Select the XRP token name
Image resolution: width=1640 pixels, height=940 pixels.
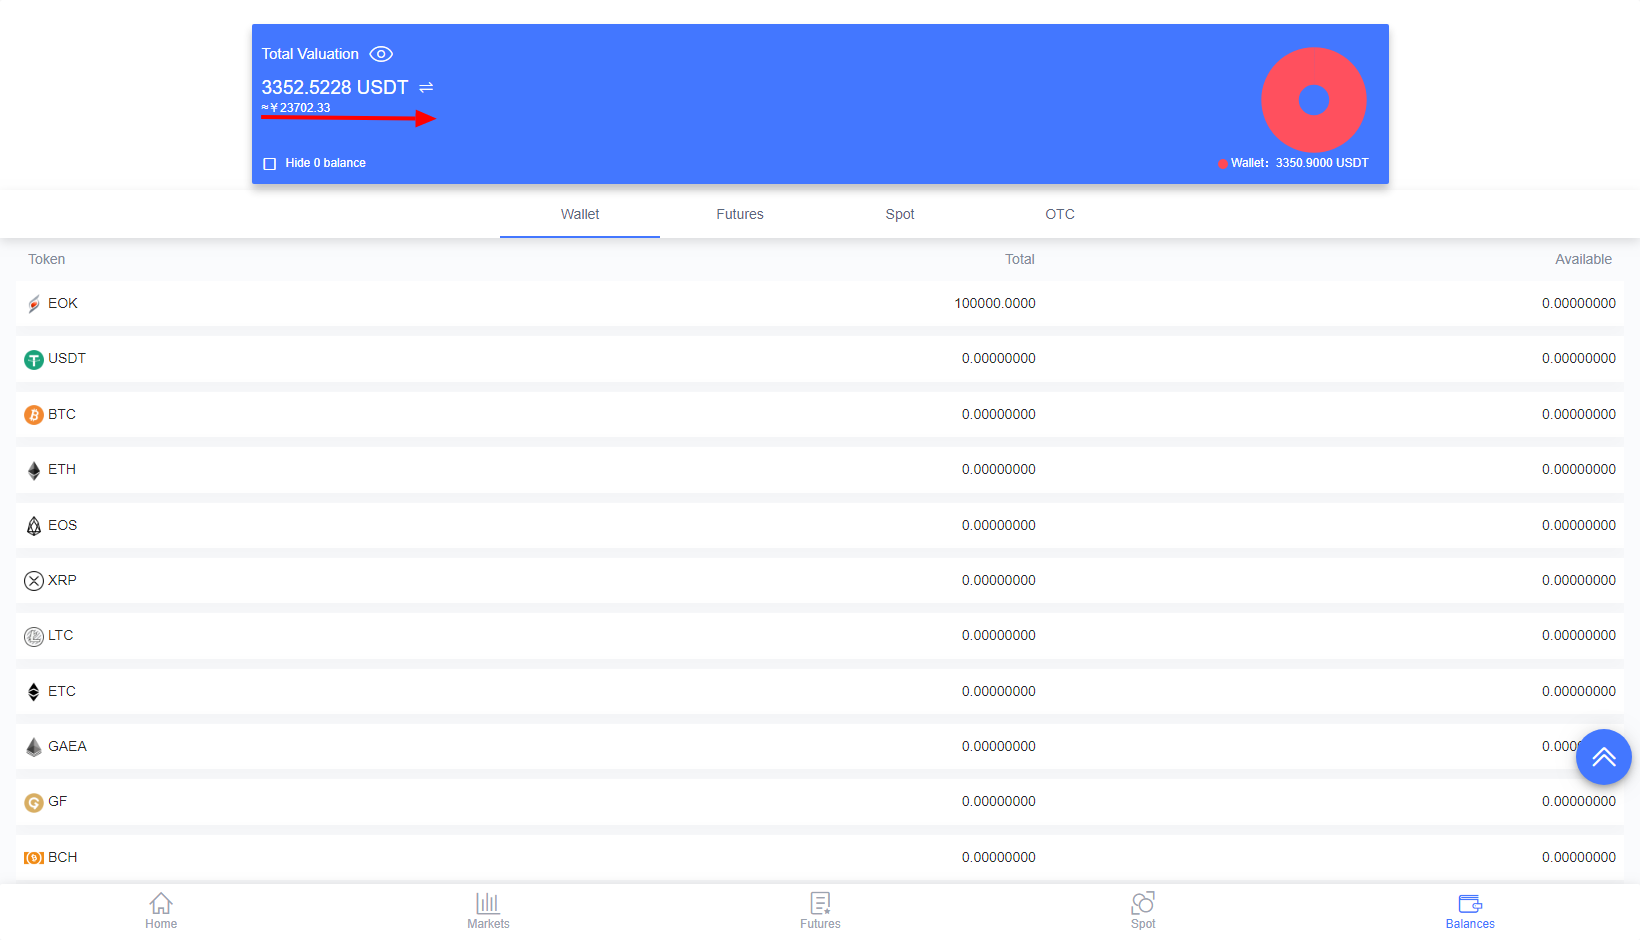point(62,580)
